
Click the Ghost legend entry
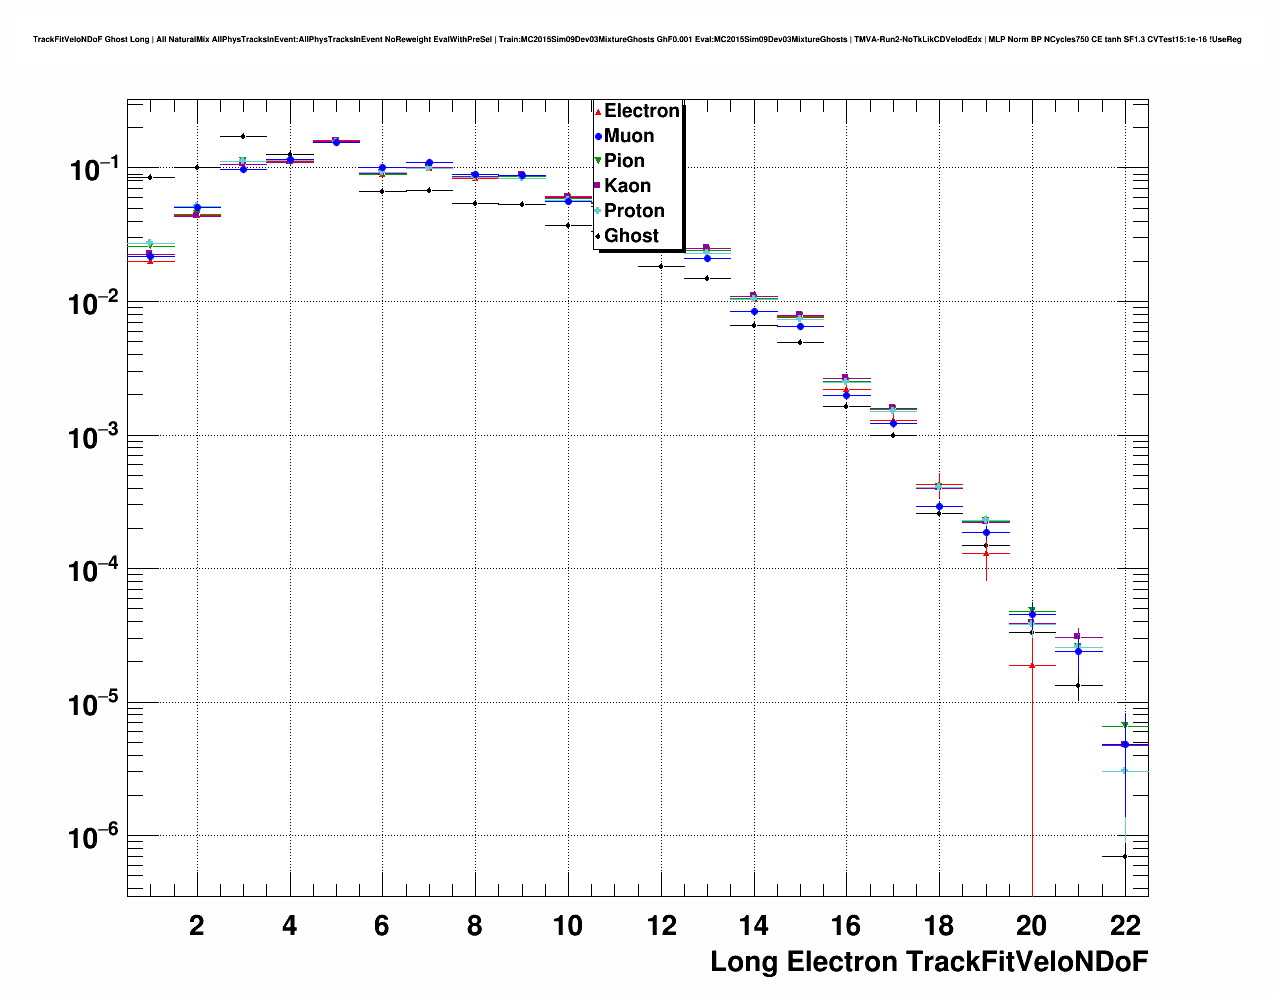627,236
